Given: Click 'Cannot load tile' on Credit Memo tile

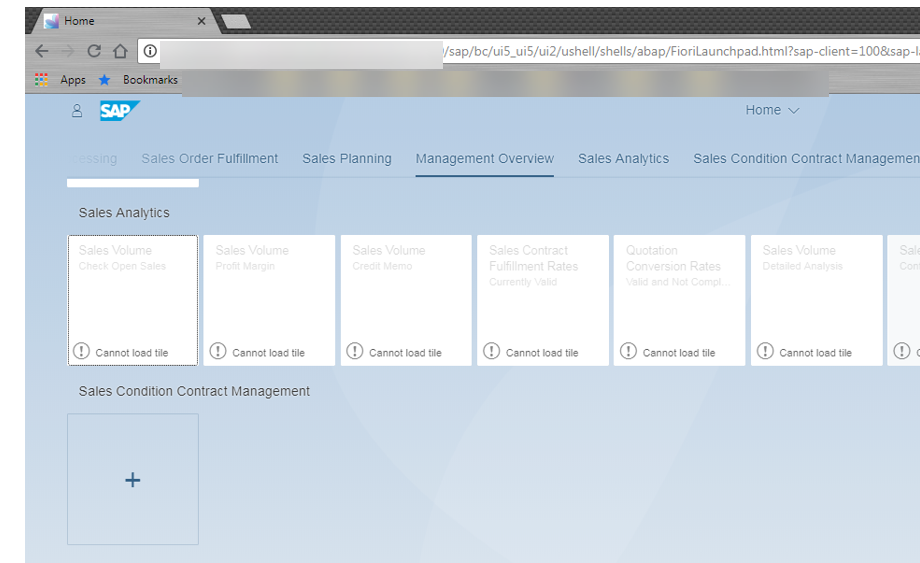Looking at the screenshot, I should click(x=405, y=353).
